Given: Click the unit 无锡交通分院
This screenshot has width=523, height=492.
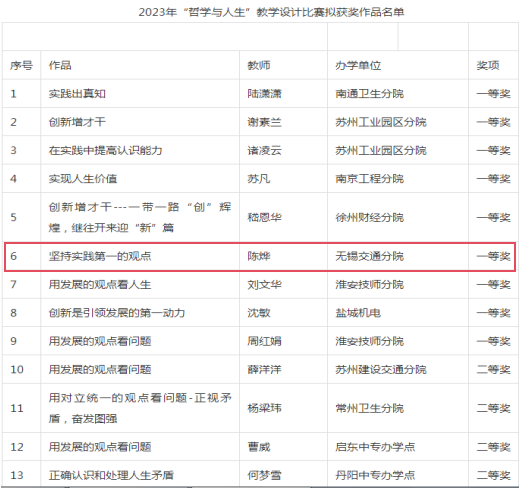Looking at the screenshot, I should pos(370,256).
